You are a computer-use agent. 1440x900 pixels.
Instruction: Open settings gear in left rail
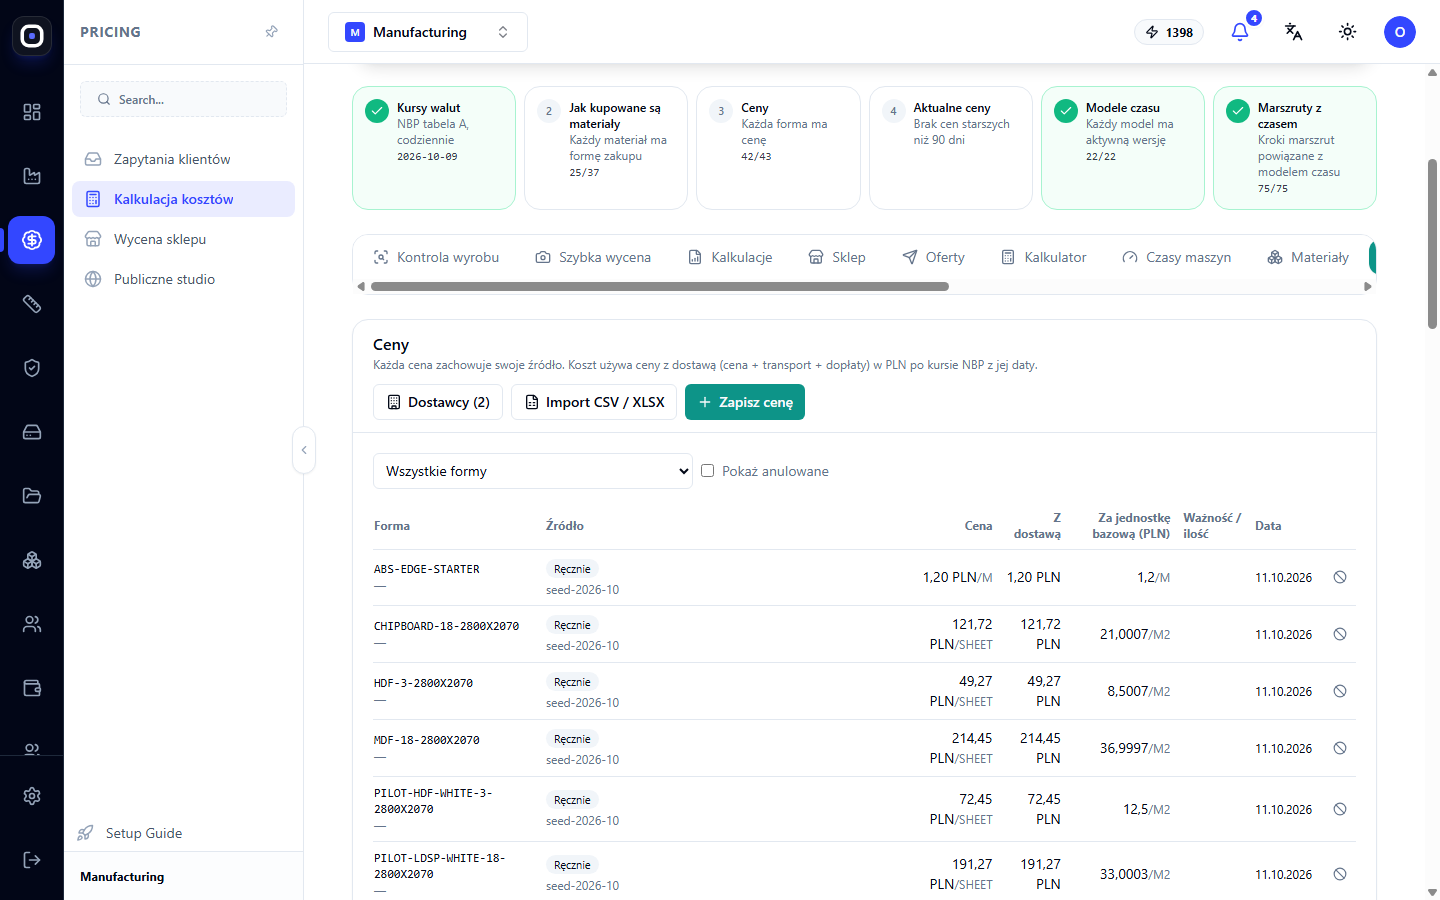[x=32, y=796]
